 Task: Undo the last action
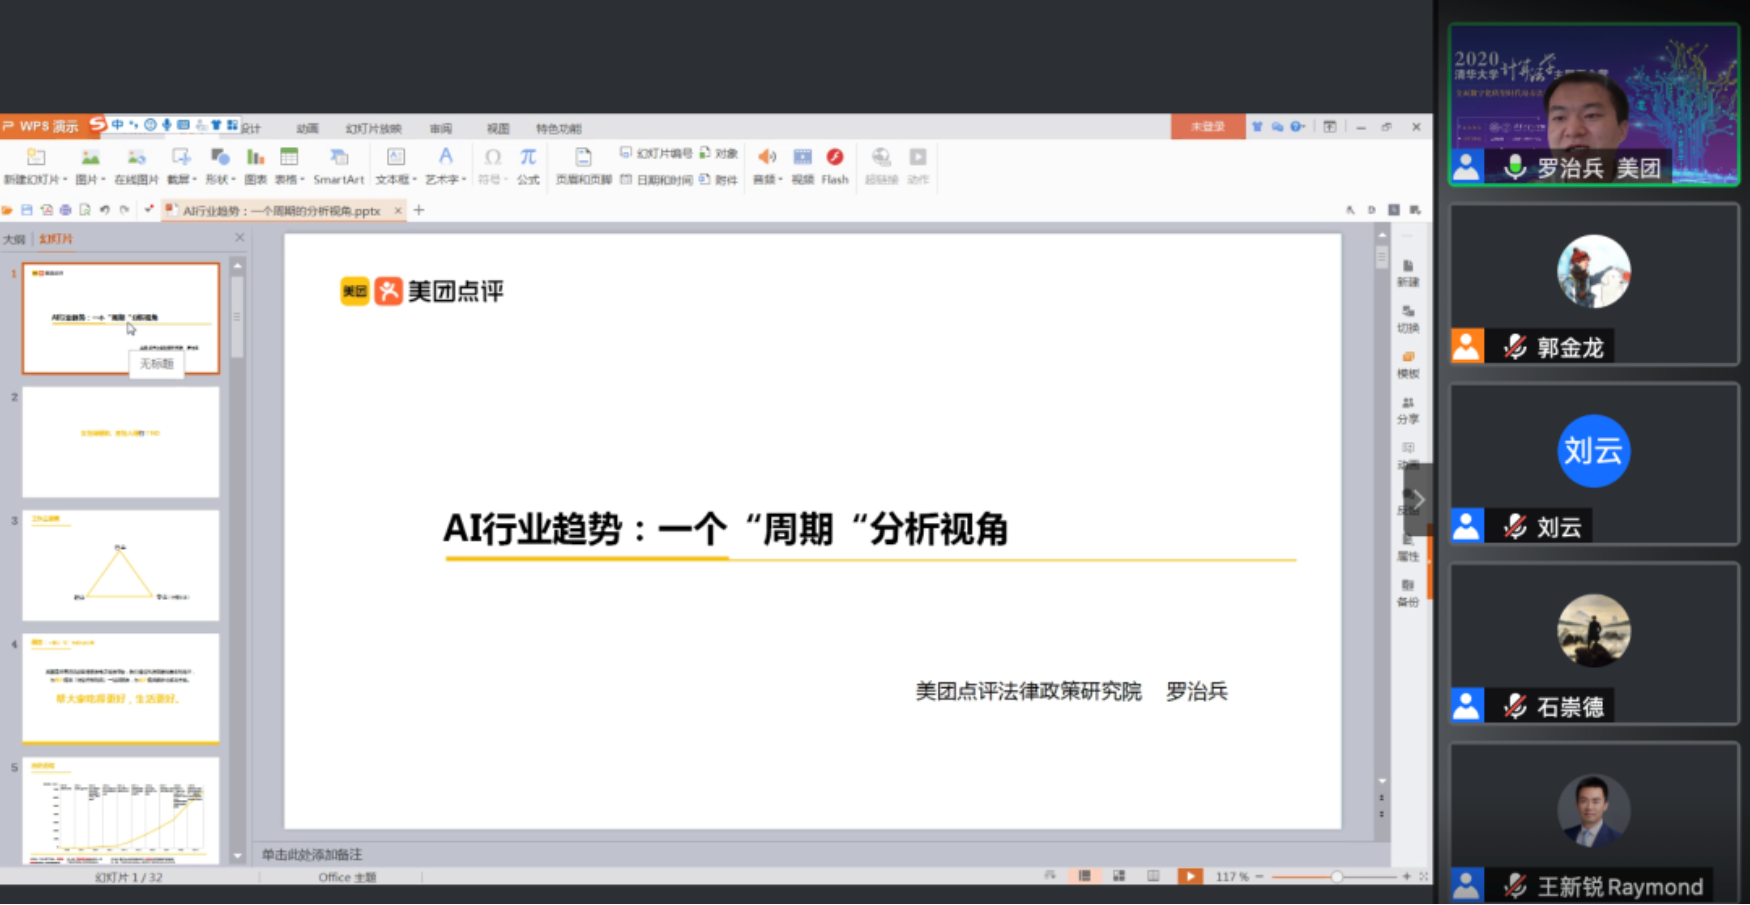click(x=104, y=210)
